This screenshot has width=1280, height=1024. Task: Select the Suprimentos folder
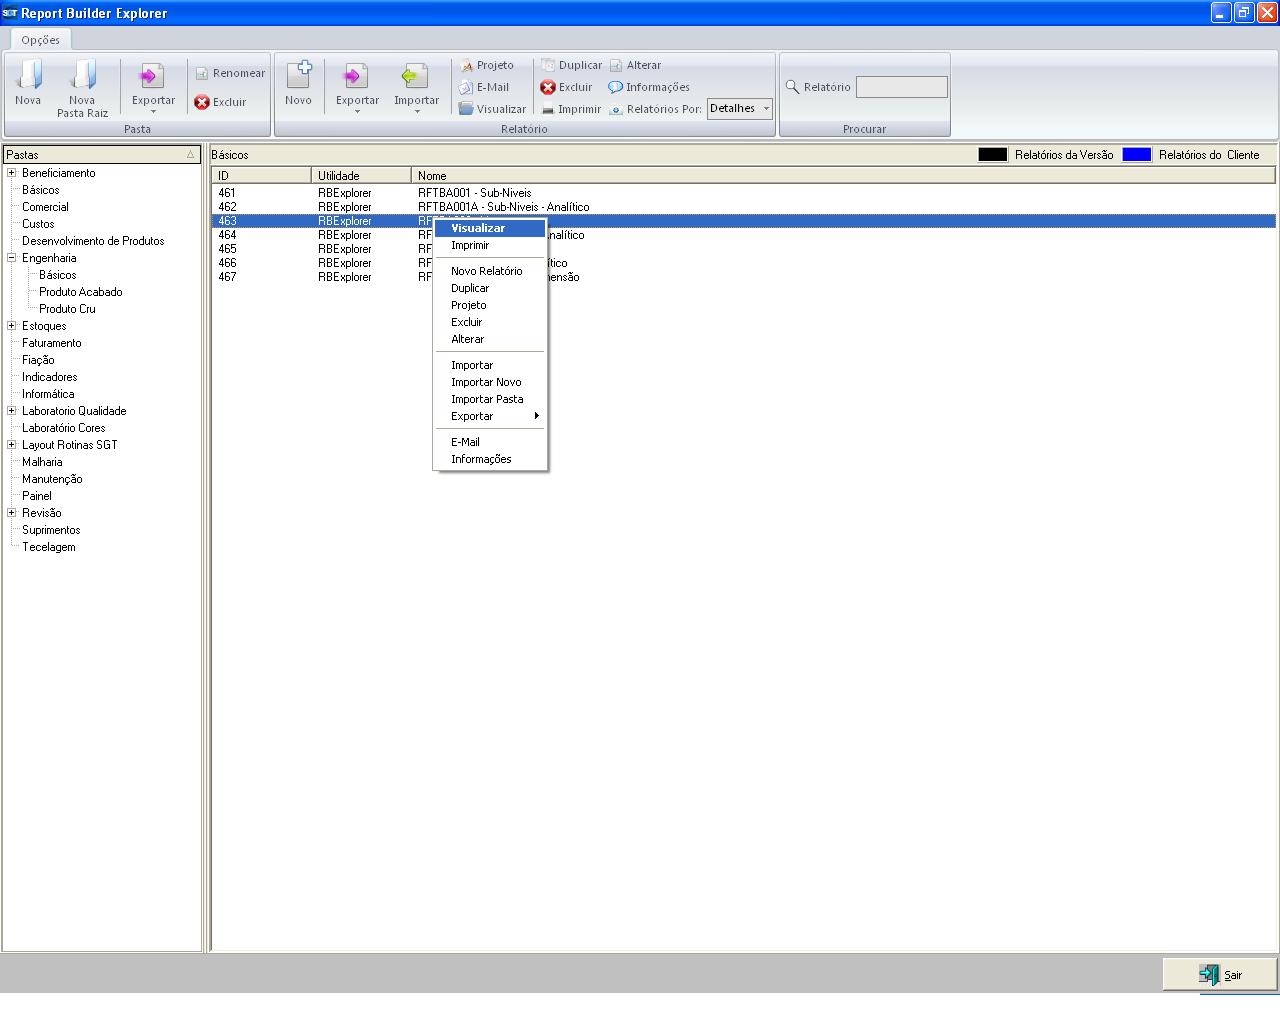point(51,530)
